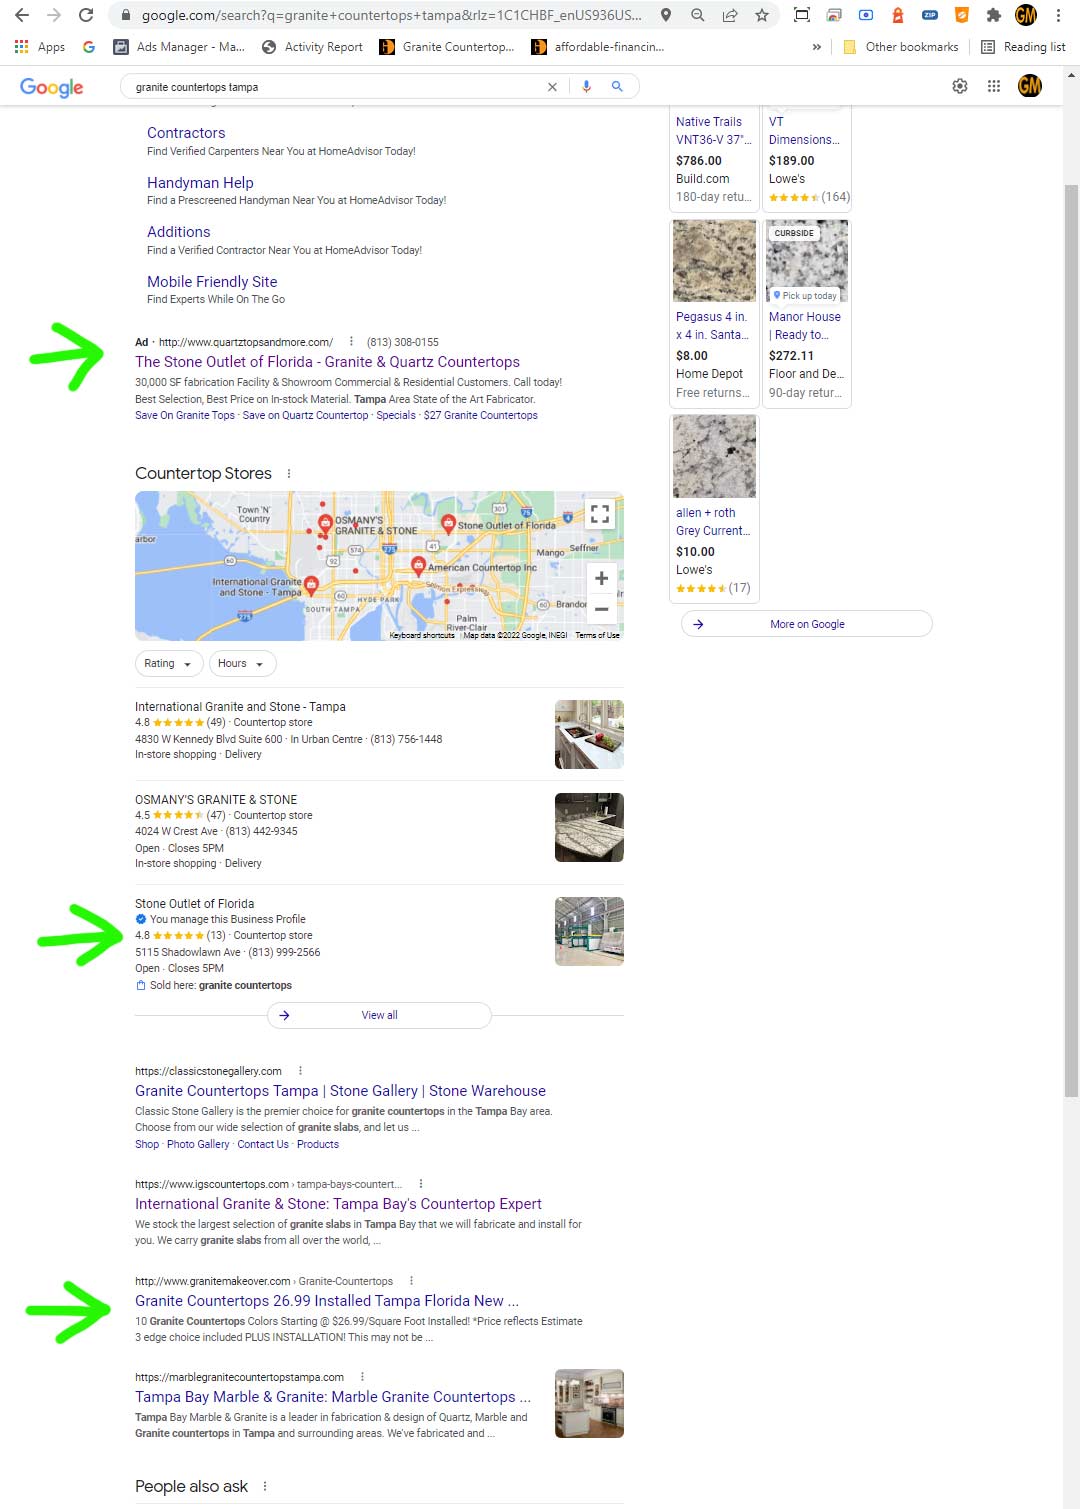Open Native Trails VNT36-V product link
This screenshot has height=1509, width=1080.
pos(712,131)
